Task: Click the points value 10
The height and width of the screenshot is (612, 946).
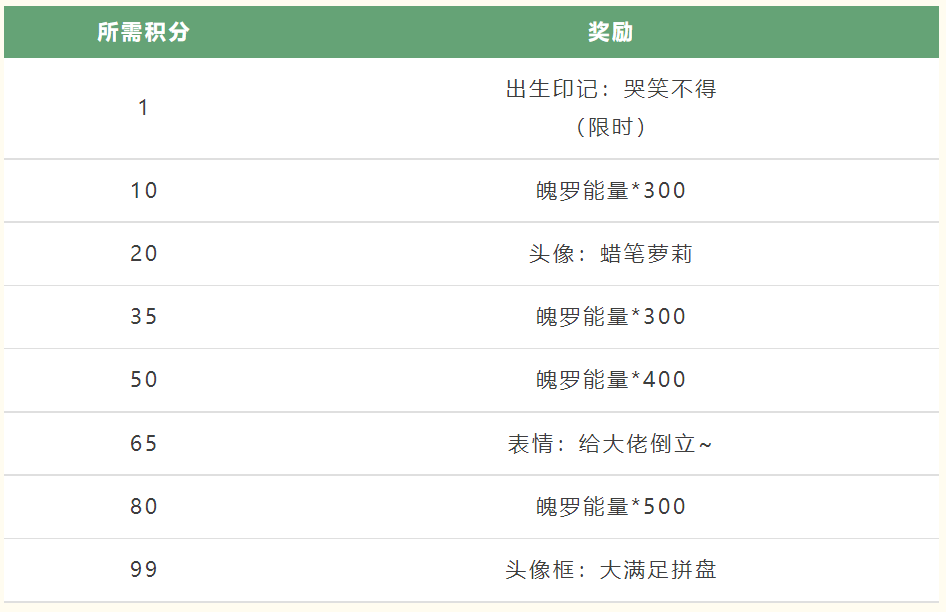Action: click(144, 191)
